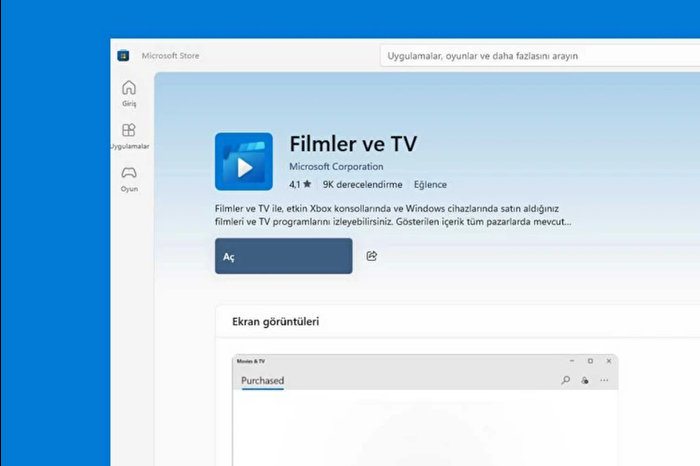Image resolution: width=700 pixels, height=466 pixels.
Task: Click search icon in Movies & TV screenshot
Action: (x=566, y=380)
